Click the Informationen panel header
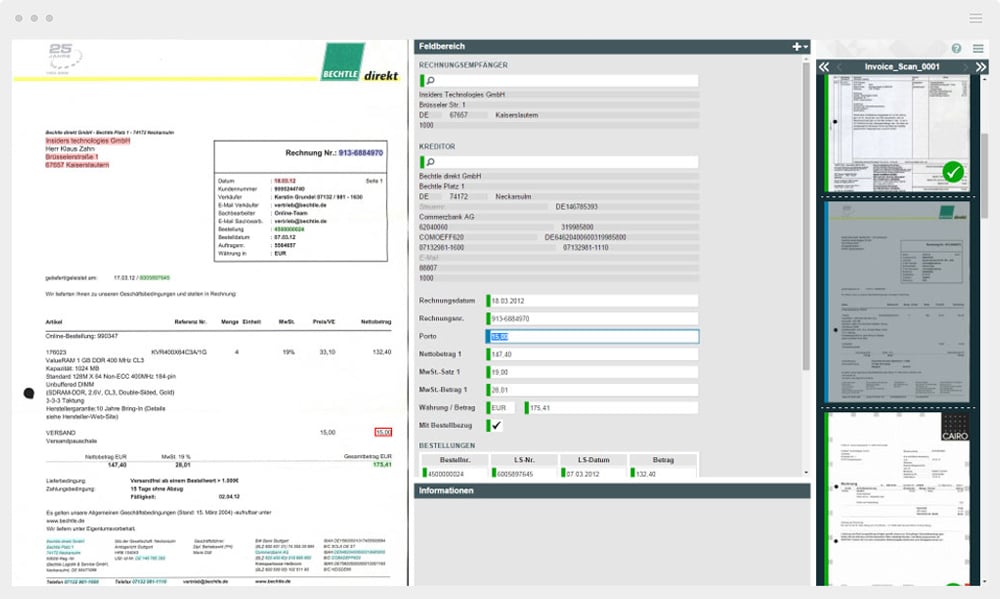 coord(612,491)
